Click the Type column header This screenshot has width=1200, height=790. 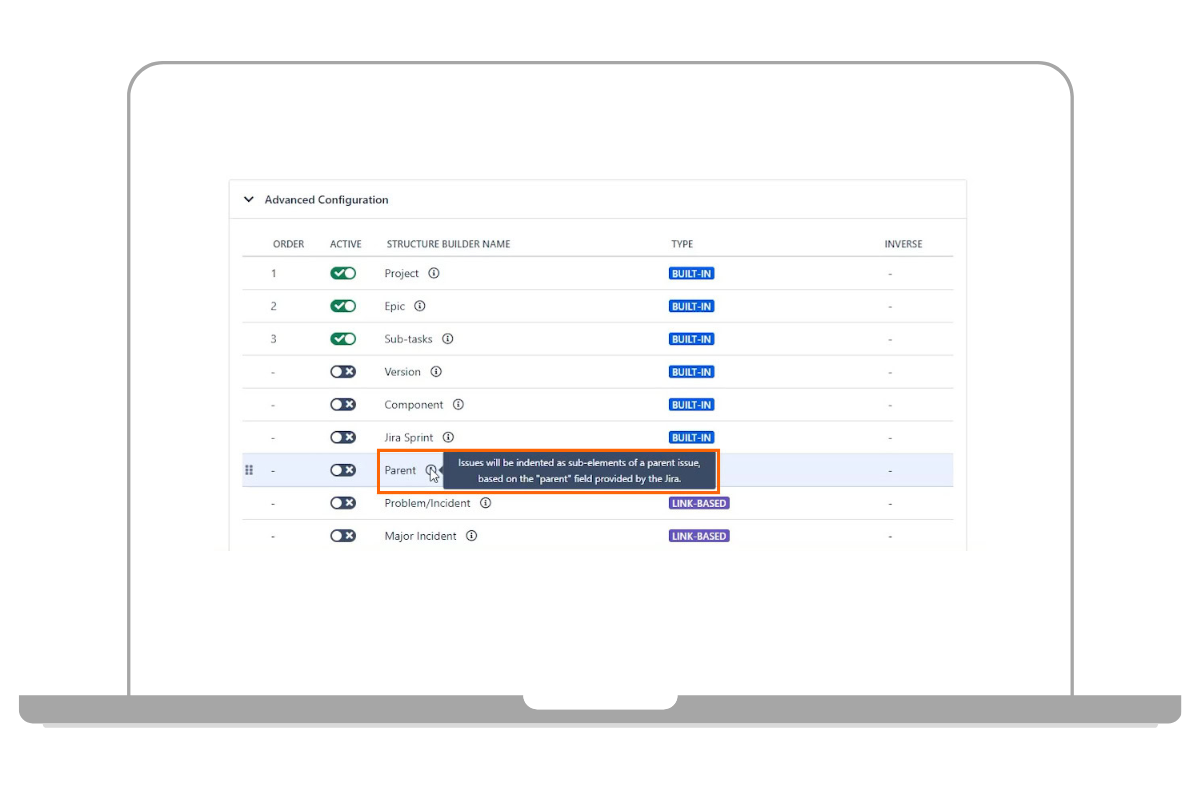click(x=681, y=244)
